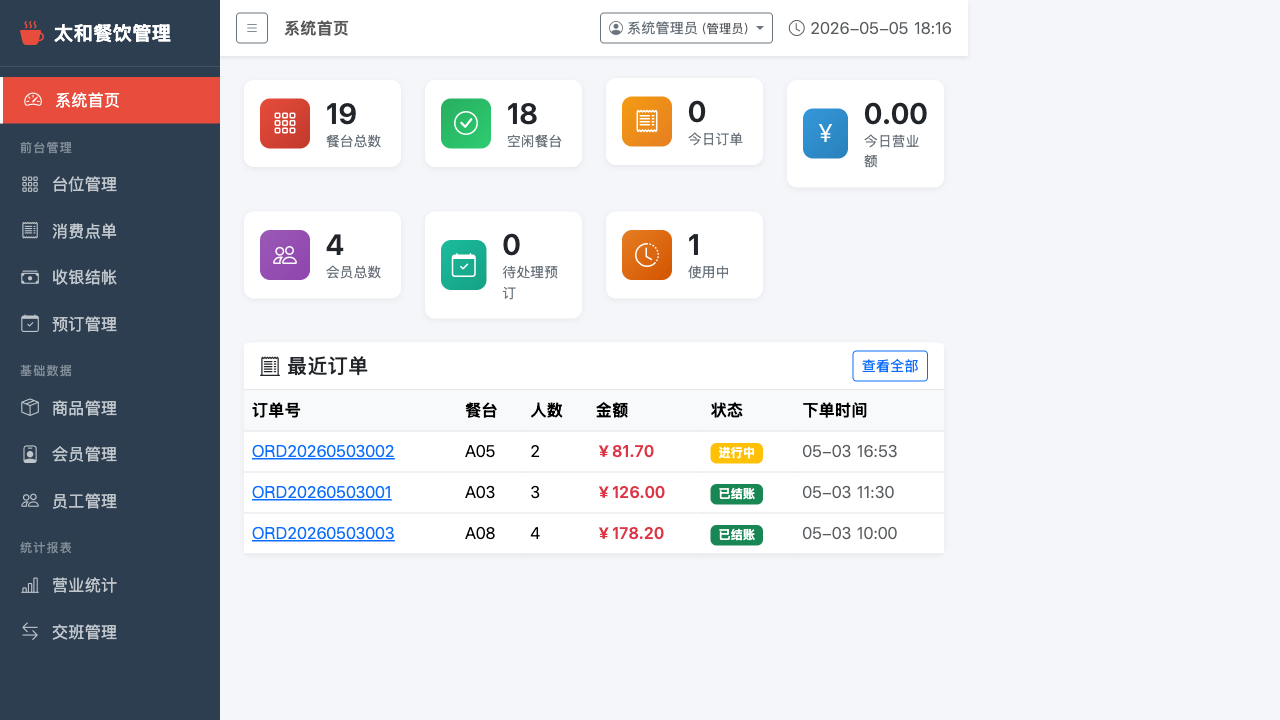Open 会员管理 in the sidebar
Viewport: 1280px width, 720px height.
pos(110,454)
